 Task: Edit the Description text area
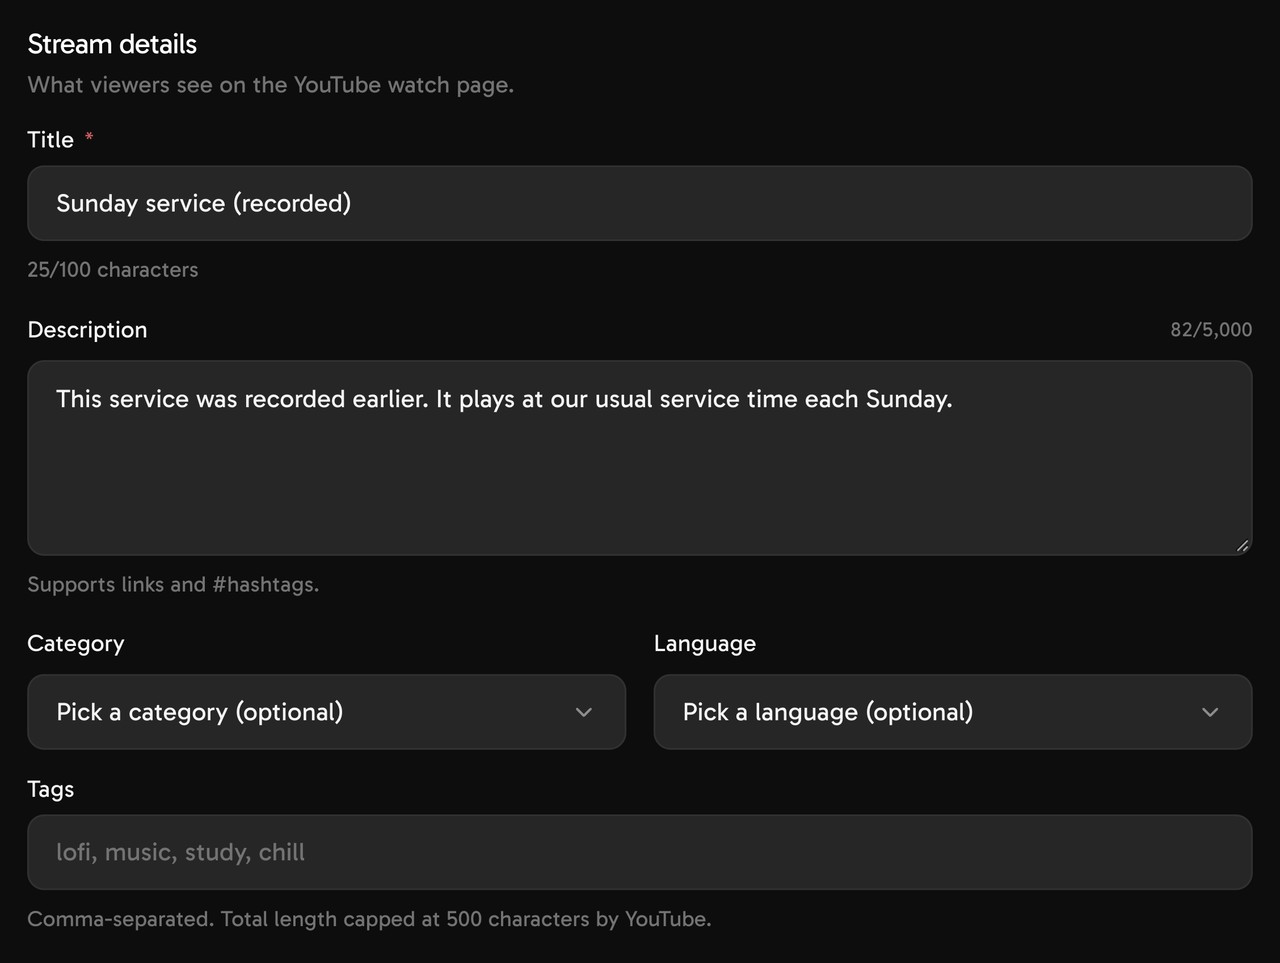click(x=640, y=458)
